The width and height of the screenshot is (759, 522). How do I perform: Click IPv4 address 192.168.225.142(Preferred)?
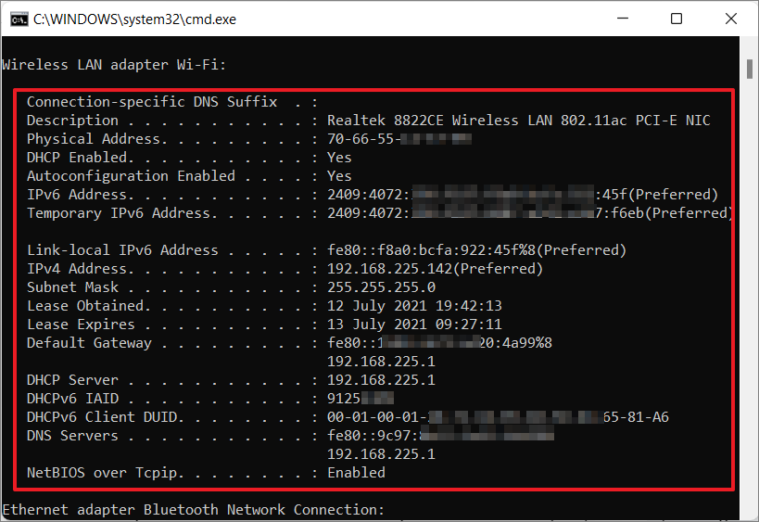[435, 269]
